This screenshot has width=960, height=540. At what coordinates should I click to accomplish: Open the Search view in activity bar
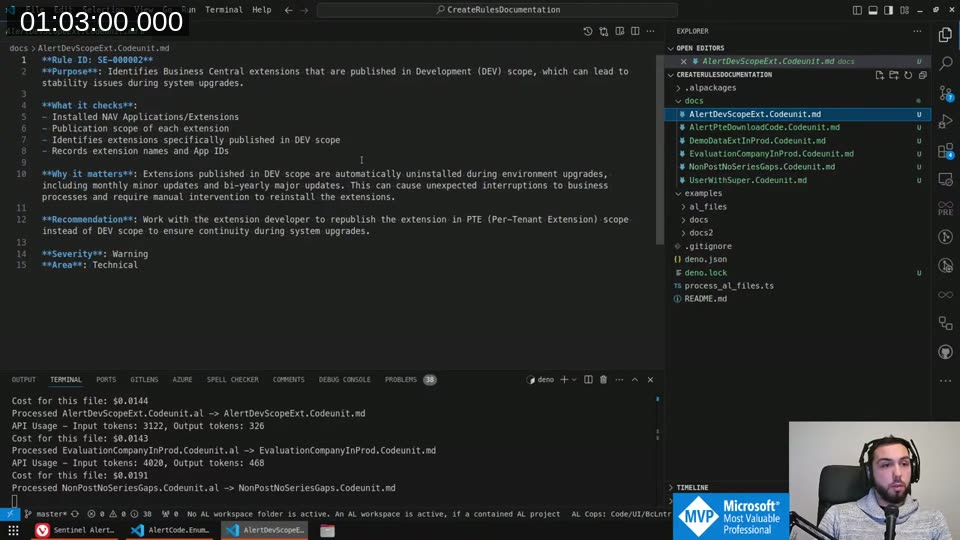coord(945,63)
